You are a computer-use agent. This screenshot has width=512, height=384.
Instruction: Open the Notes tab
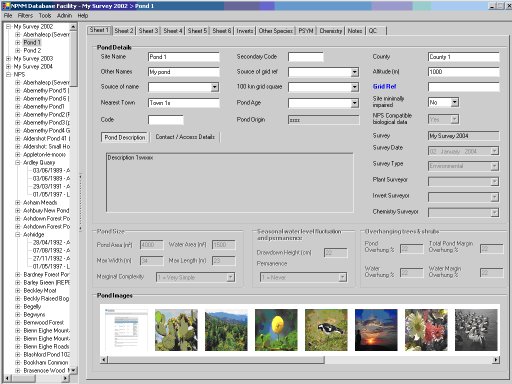click(x=355, y=31)
